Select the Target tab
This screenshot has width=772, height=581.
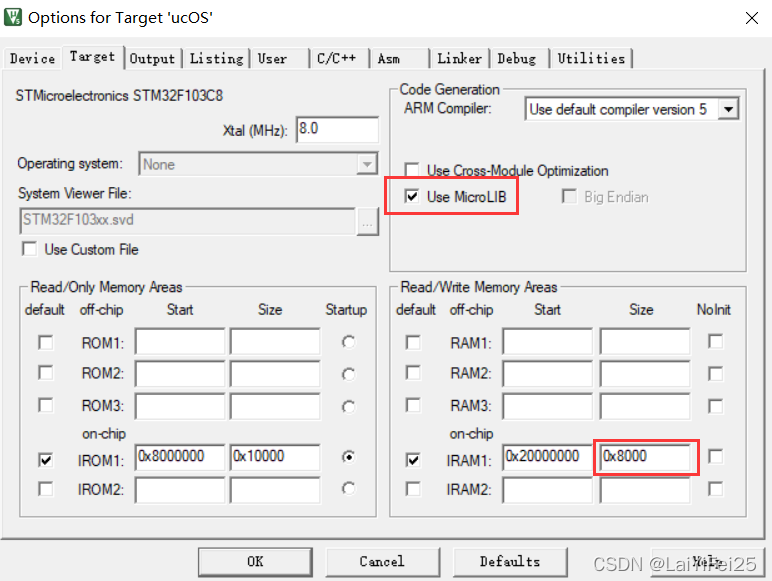click(x=93, y=57)
